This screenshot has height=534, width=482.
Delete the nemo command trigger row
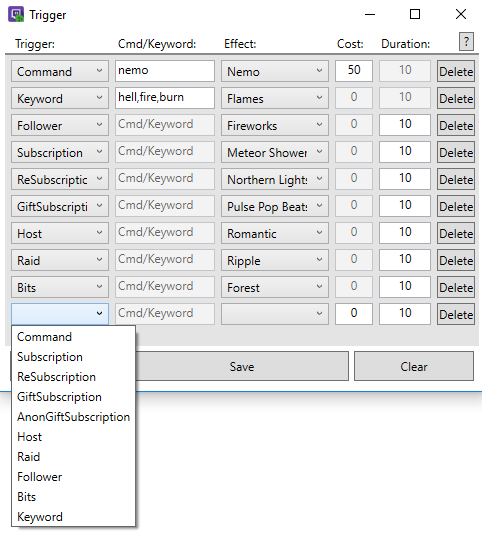pyautogui.click(x=456, y=71)
